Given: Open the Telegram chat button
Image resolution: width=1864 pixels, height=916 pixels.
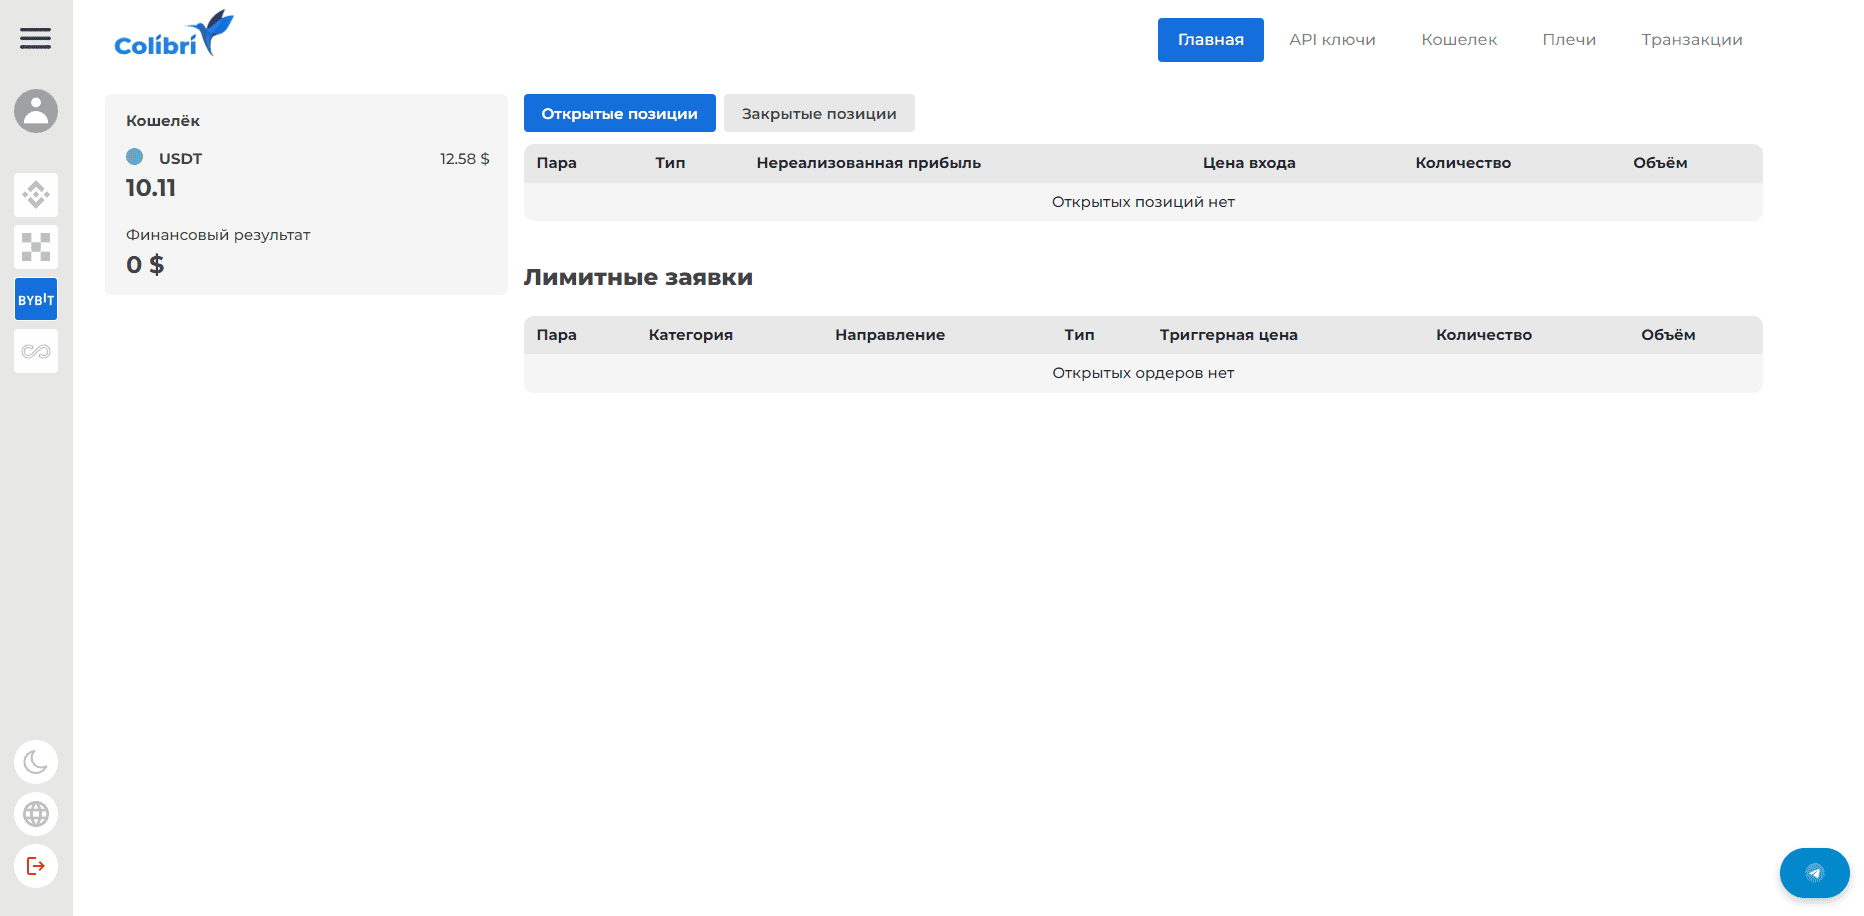Looking at the screenshot, I should [1815, 872].
